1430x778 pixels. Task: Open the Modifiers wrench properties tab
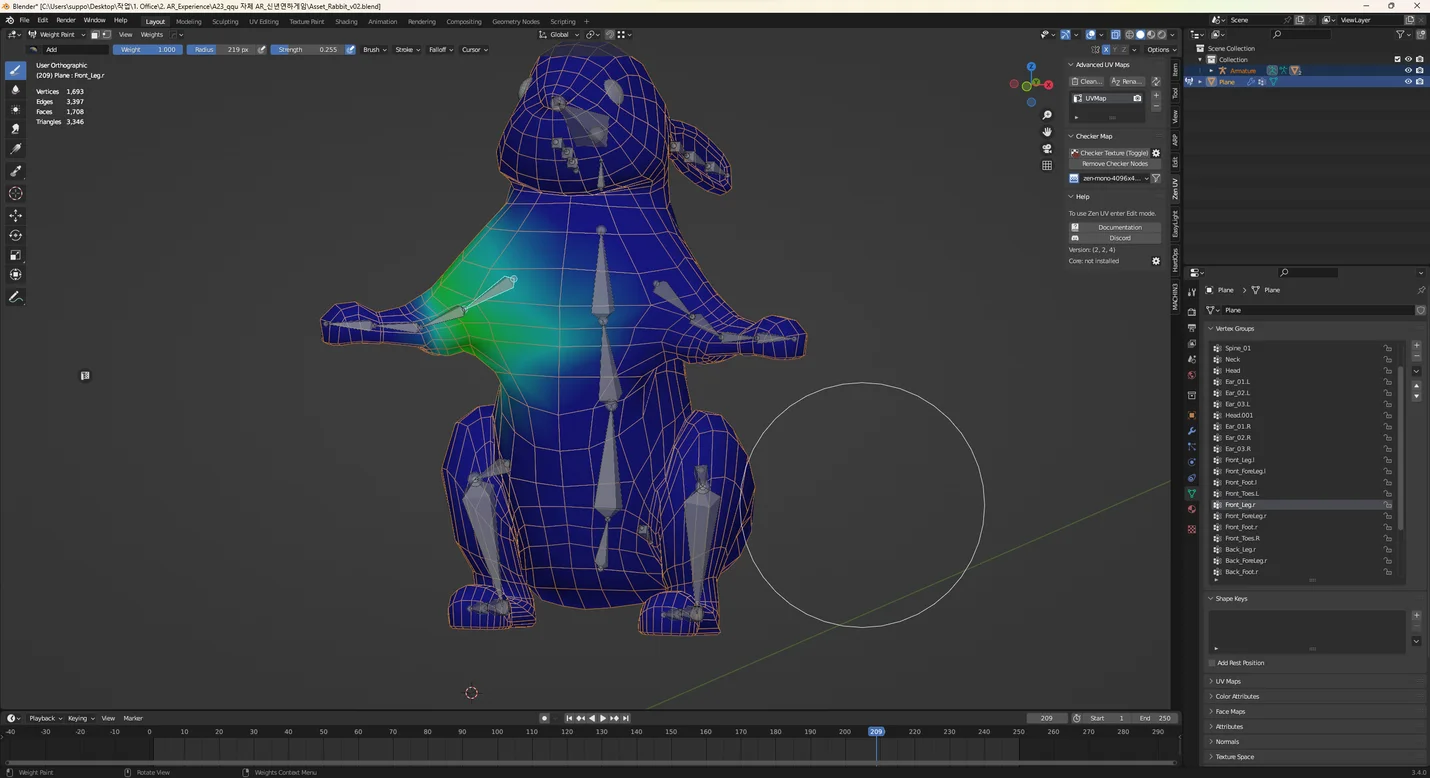[x=1191, y=430]
